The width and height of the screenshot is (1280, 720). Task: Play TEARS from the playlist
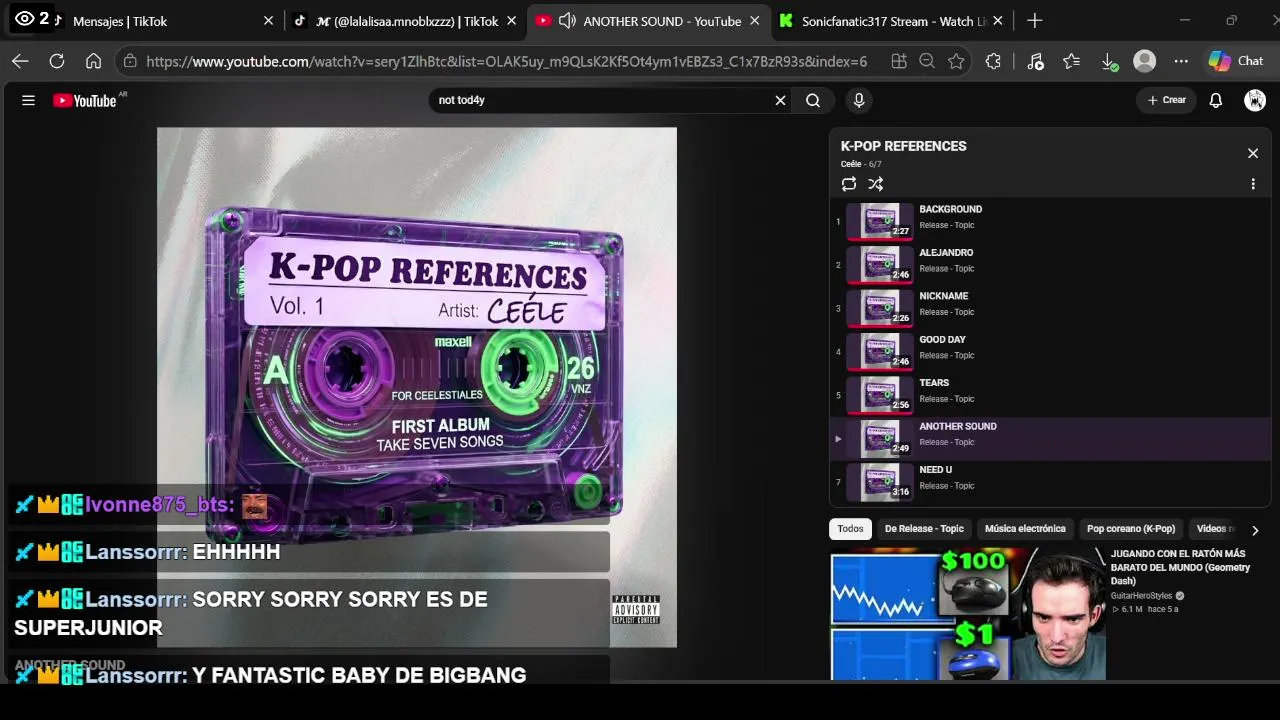pyautogui.click(x=1050, y=395)
